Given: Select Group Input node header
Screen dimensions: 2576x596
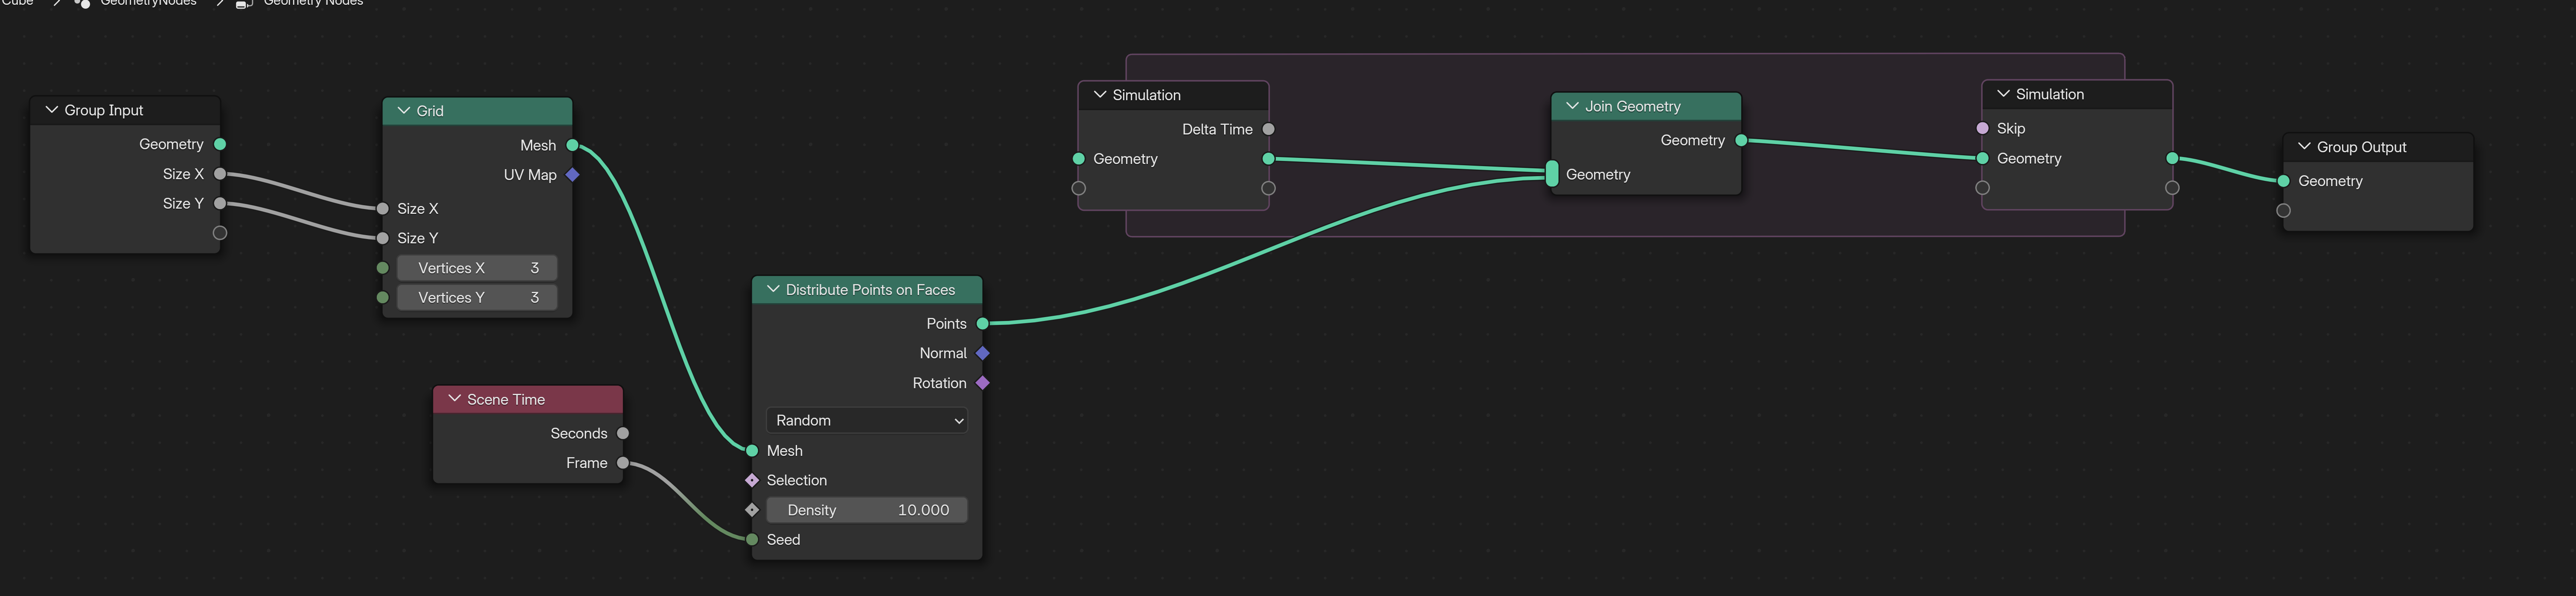Looking at the screenshot, I should pyautogui.click(x=125, y=110).
